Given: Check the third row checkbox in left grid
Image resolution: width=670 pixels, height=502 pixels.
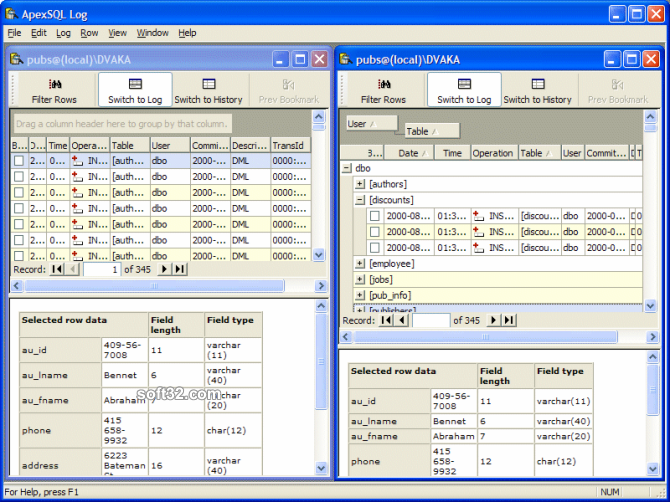Looking at the screenshot, I should click(x=19, y=192).
